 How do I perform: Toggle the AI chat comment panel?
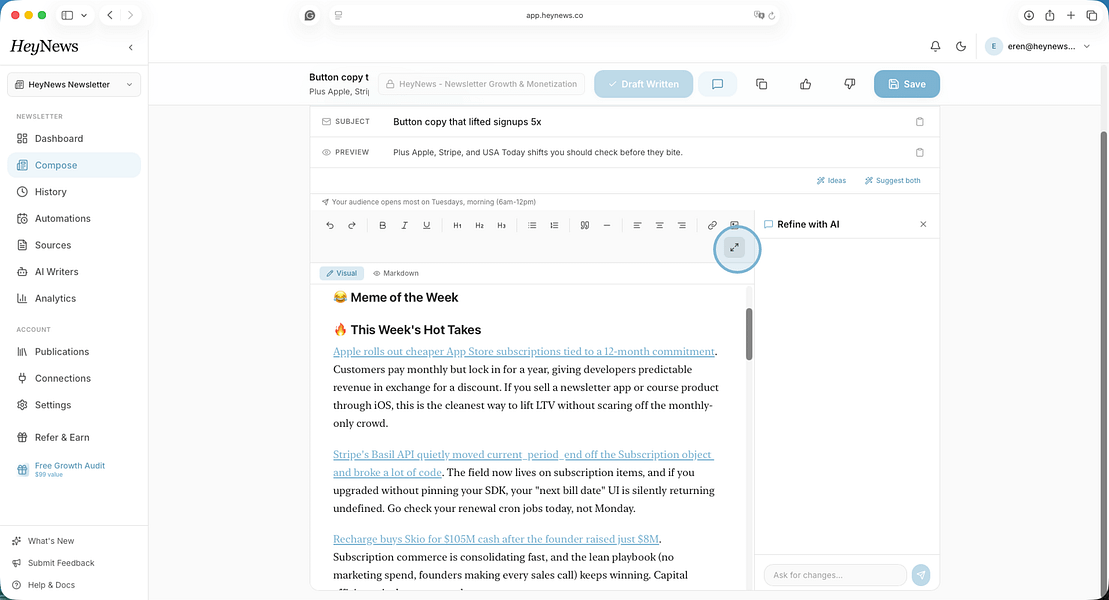(717, 84)
